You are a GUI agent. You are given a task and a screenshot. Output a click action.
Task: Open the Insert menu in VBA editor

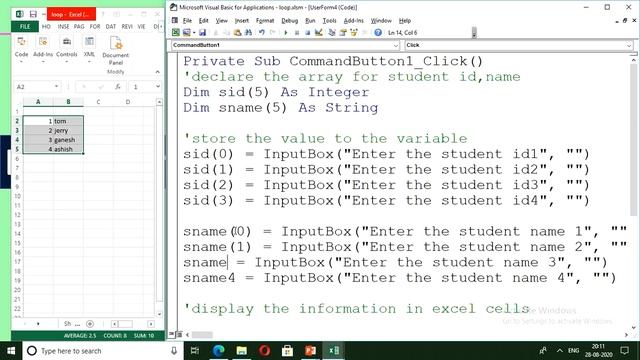(x=242, y=20)
